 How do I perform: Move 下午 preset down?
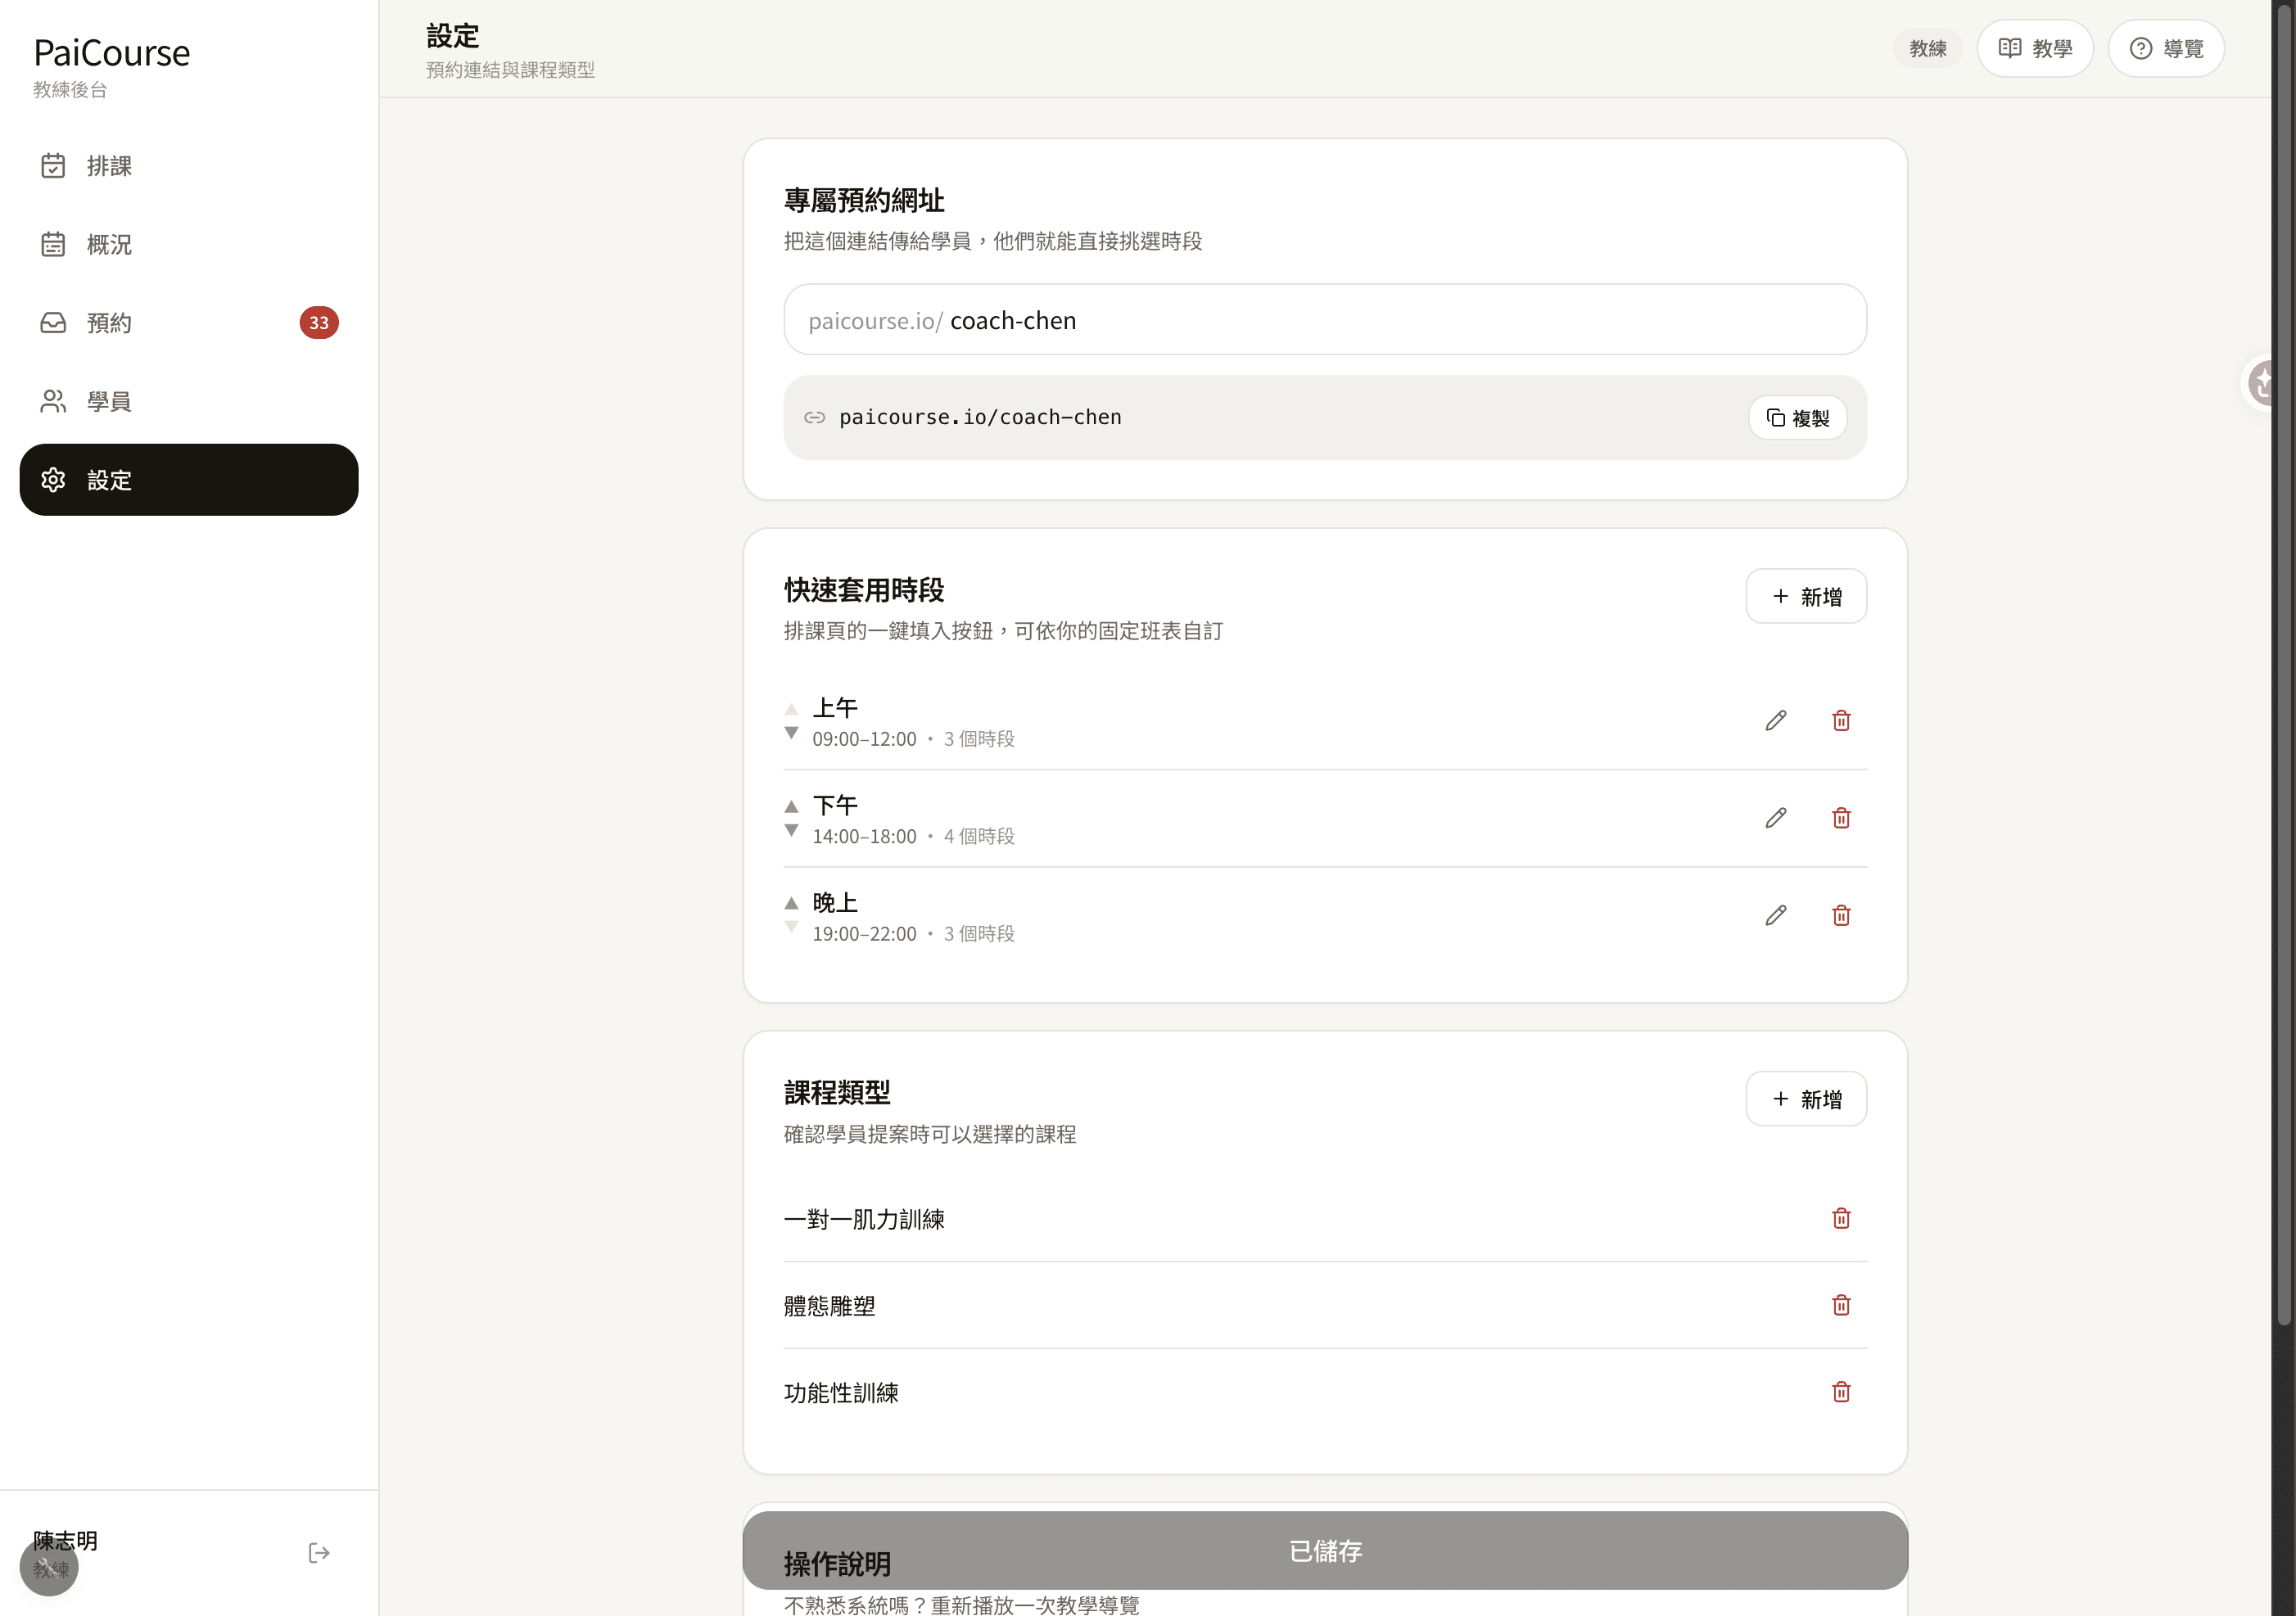click(x=792, y=830)
